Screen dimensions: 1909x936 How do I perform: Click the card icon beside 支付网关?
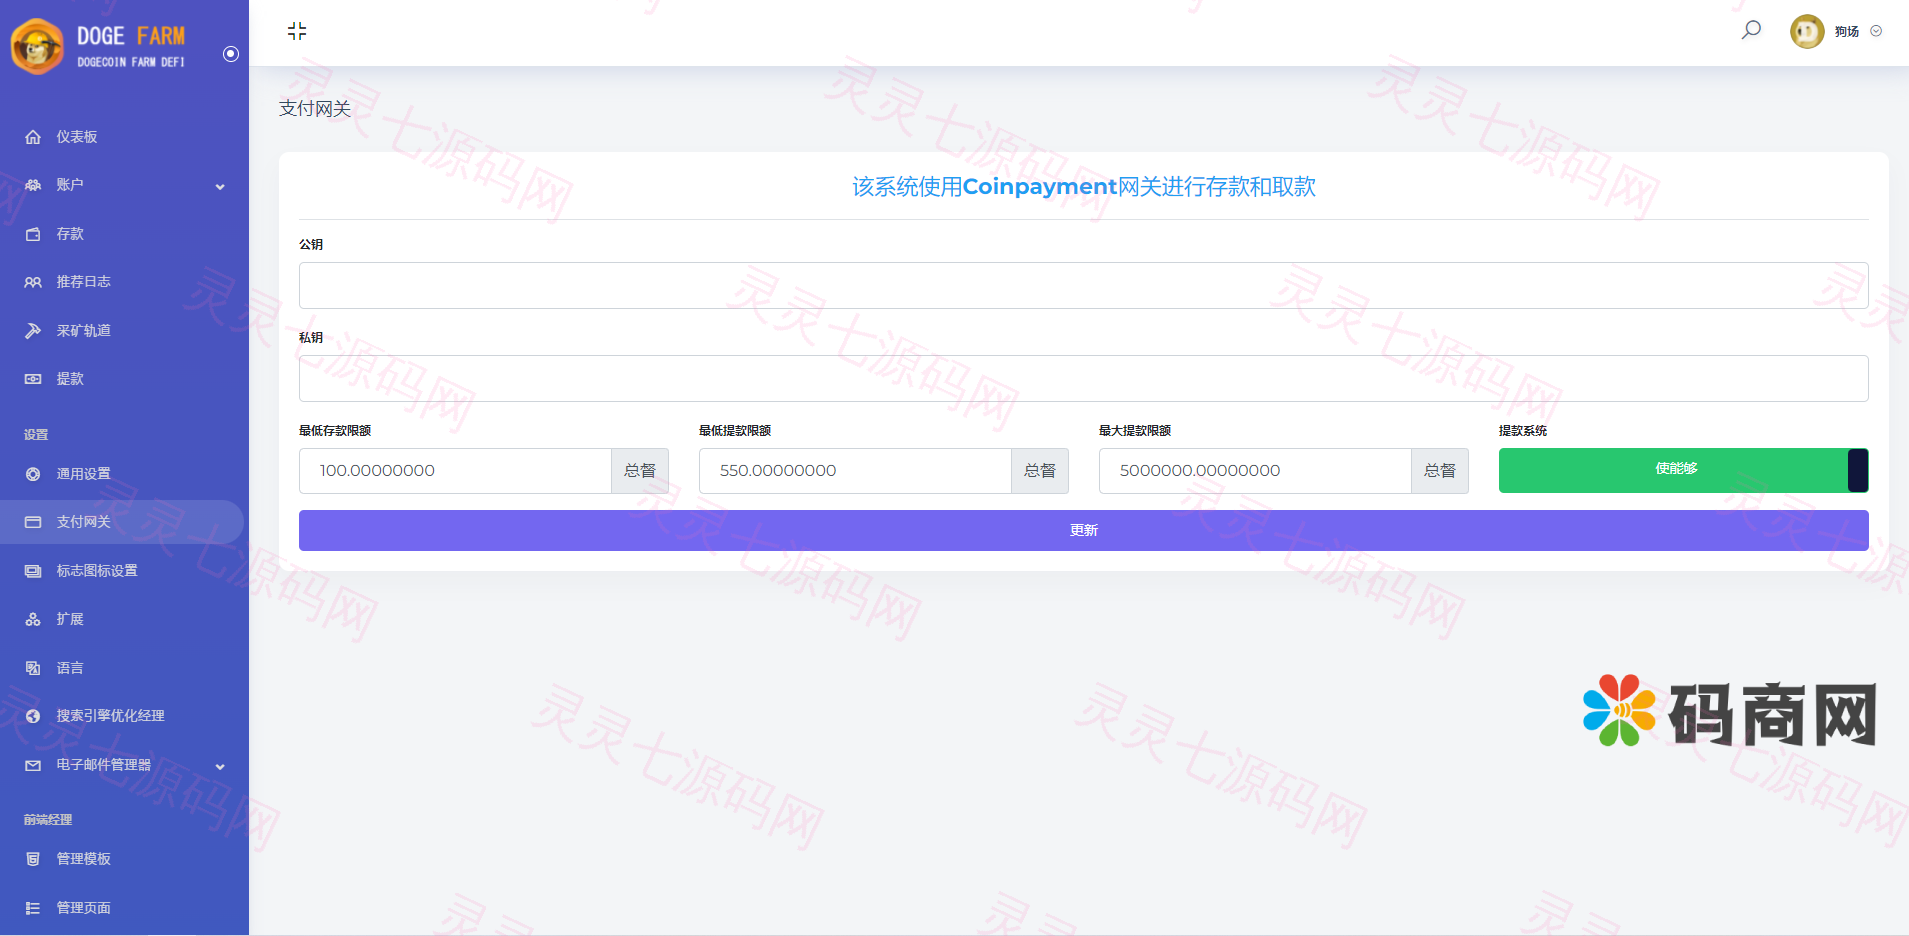click(x=33, y=522)
